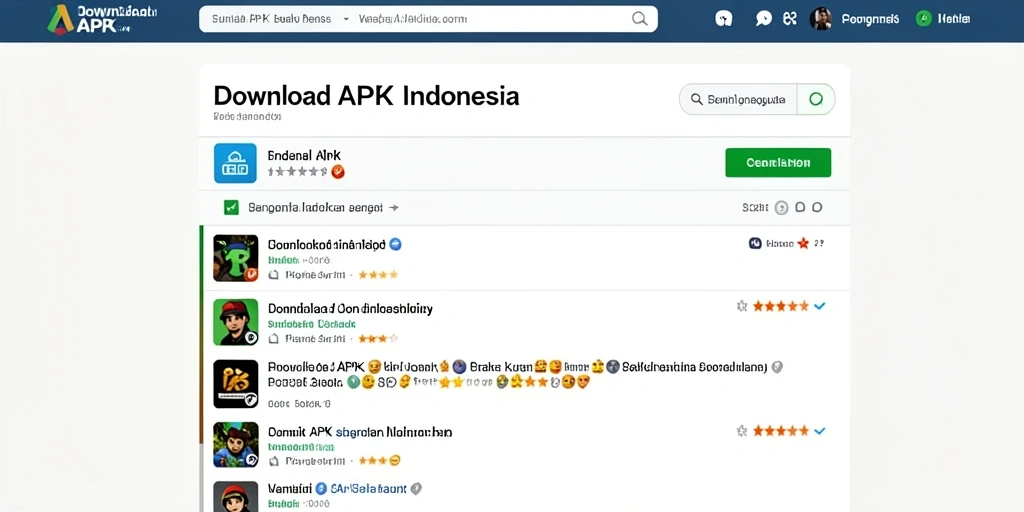Click the green button on the Endenal Alrk row
This screenshot has height=512, width=1024.
778,163
